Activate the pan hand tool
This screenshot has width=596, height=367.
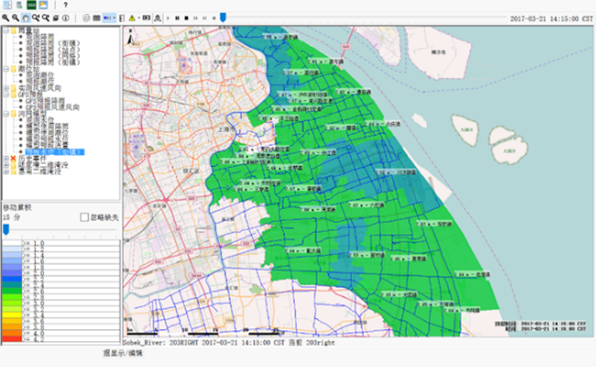coord(26,18)
